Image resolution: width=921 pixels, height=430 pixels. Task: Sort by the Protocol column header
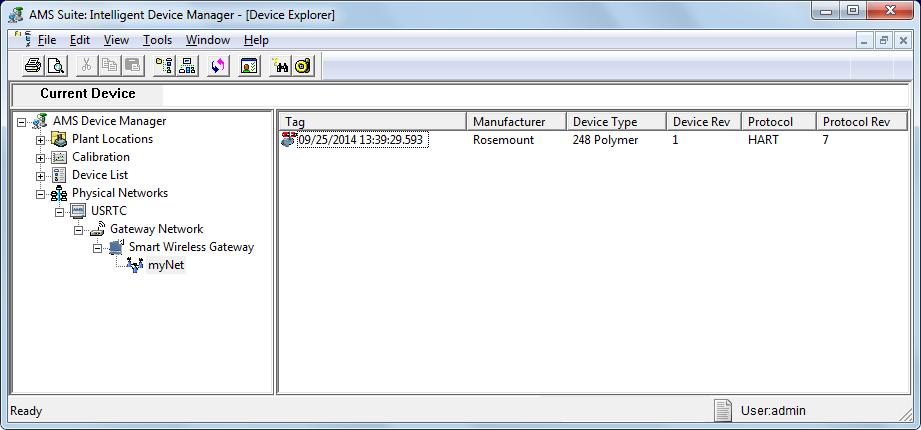pyautogui.click(x=779, y=122)
